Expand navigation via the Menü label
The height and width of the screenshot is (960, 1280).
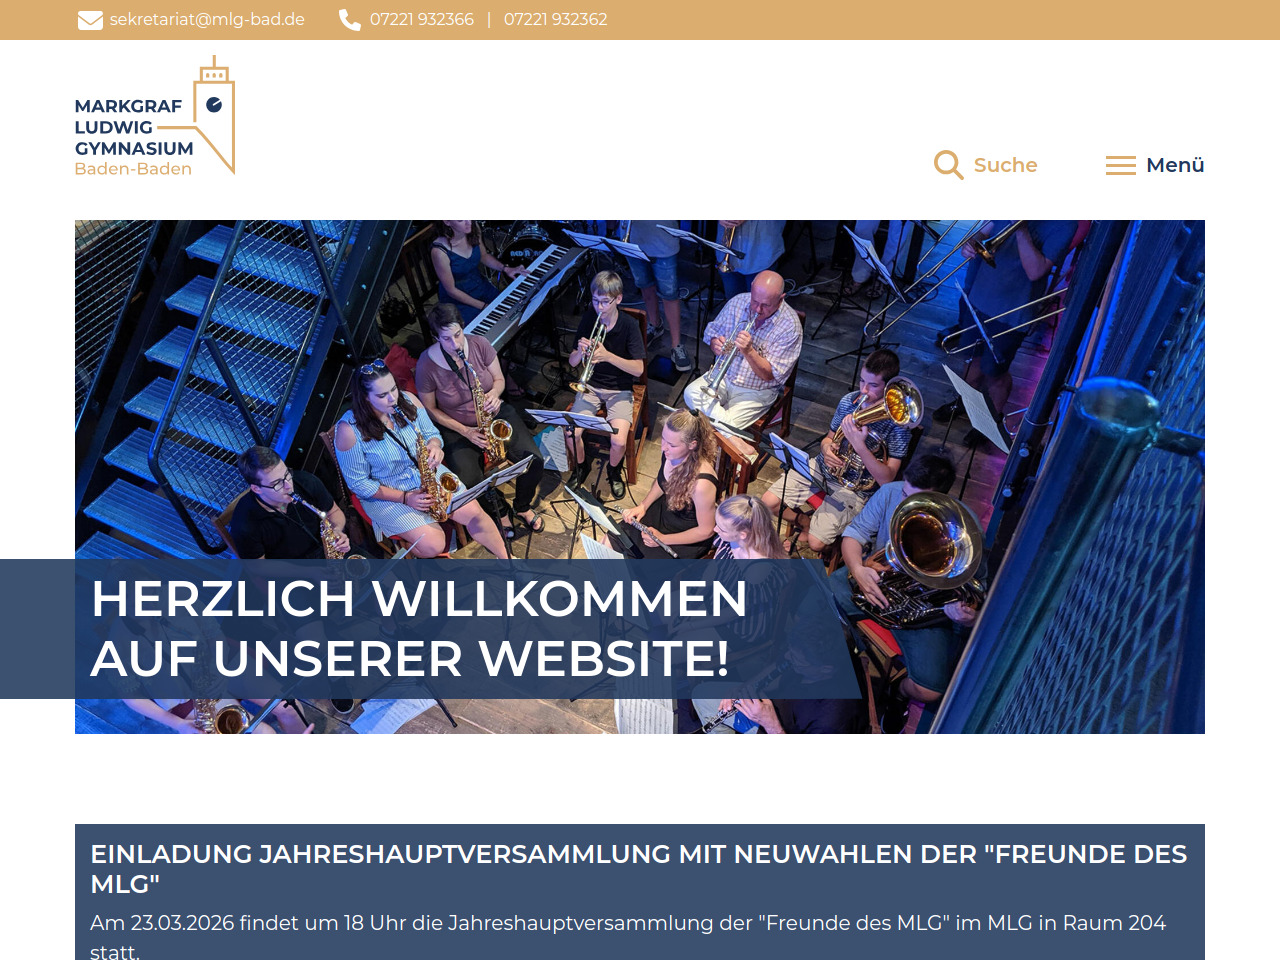1175,165
